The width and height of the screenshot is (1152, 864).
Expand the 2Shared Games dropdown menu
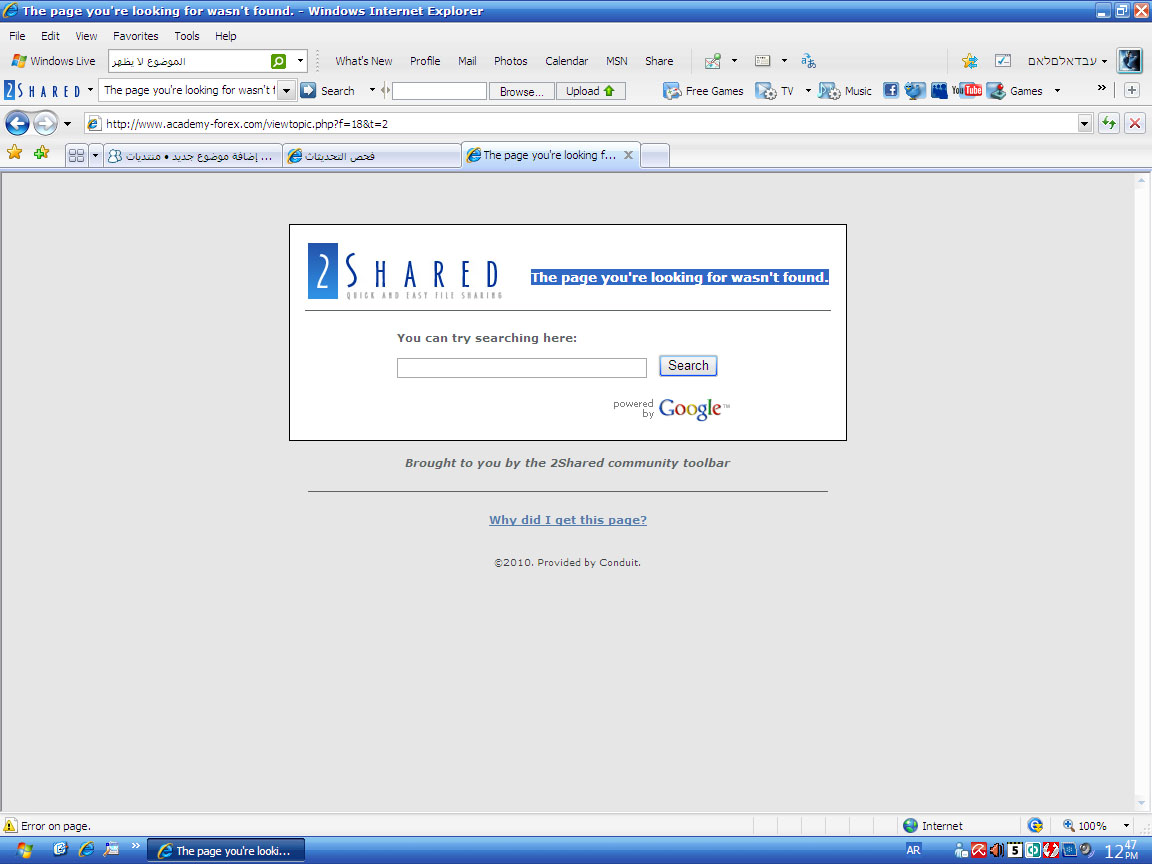[1057, 91]
